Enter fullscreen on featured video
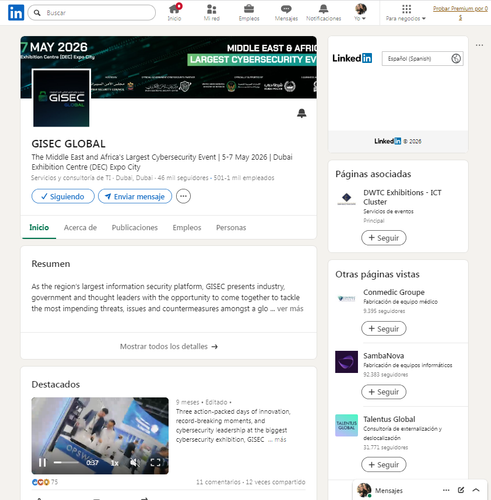This screenshot has height=500, width=491. click(x=156, y=463)
